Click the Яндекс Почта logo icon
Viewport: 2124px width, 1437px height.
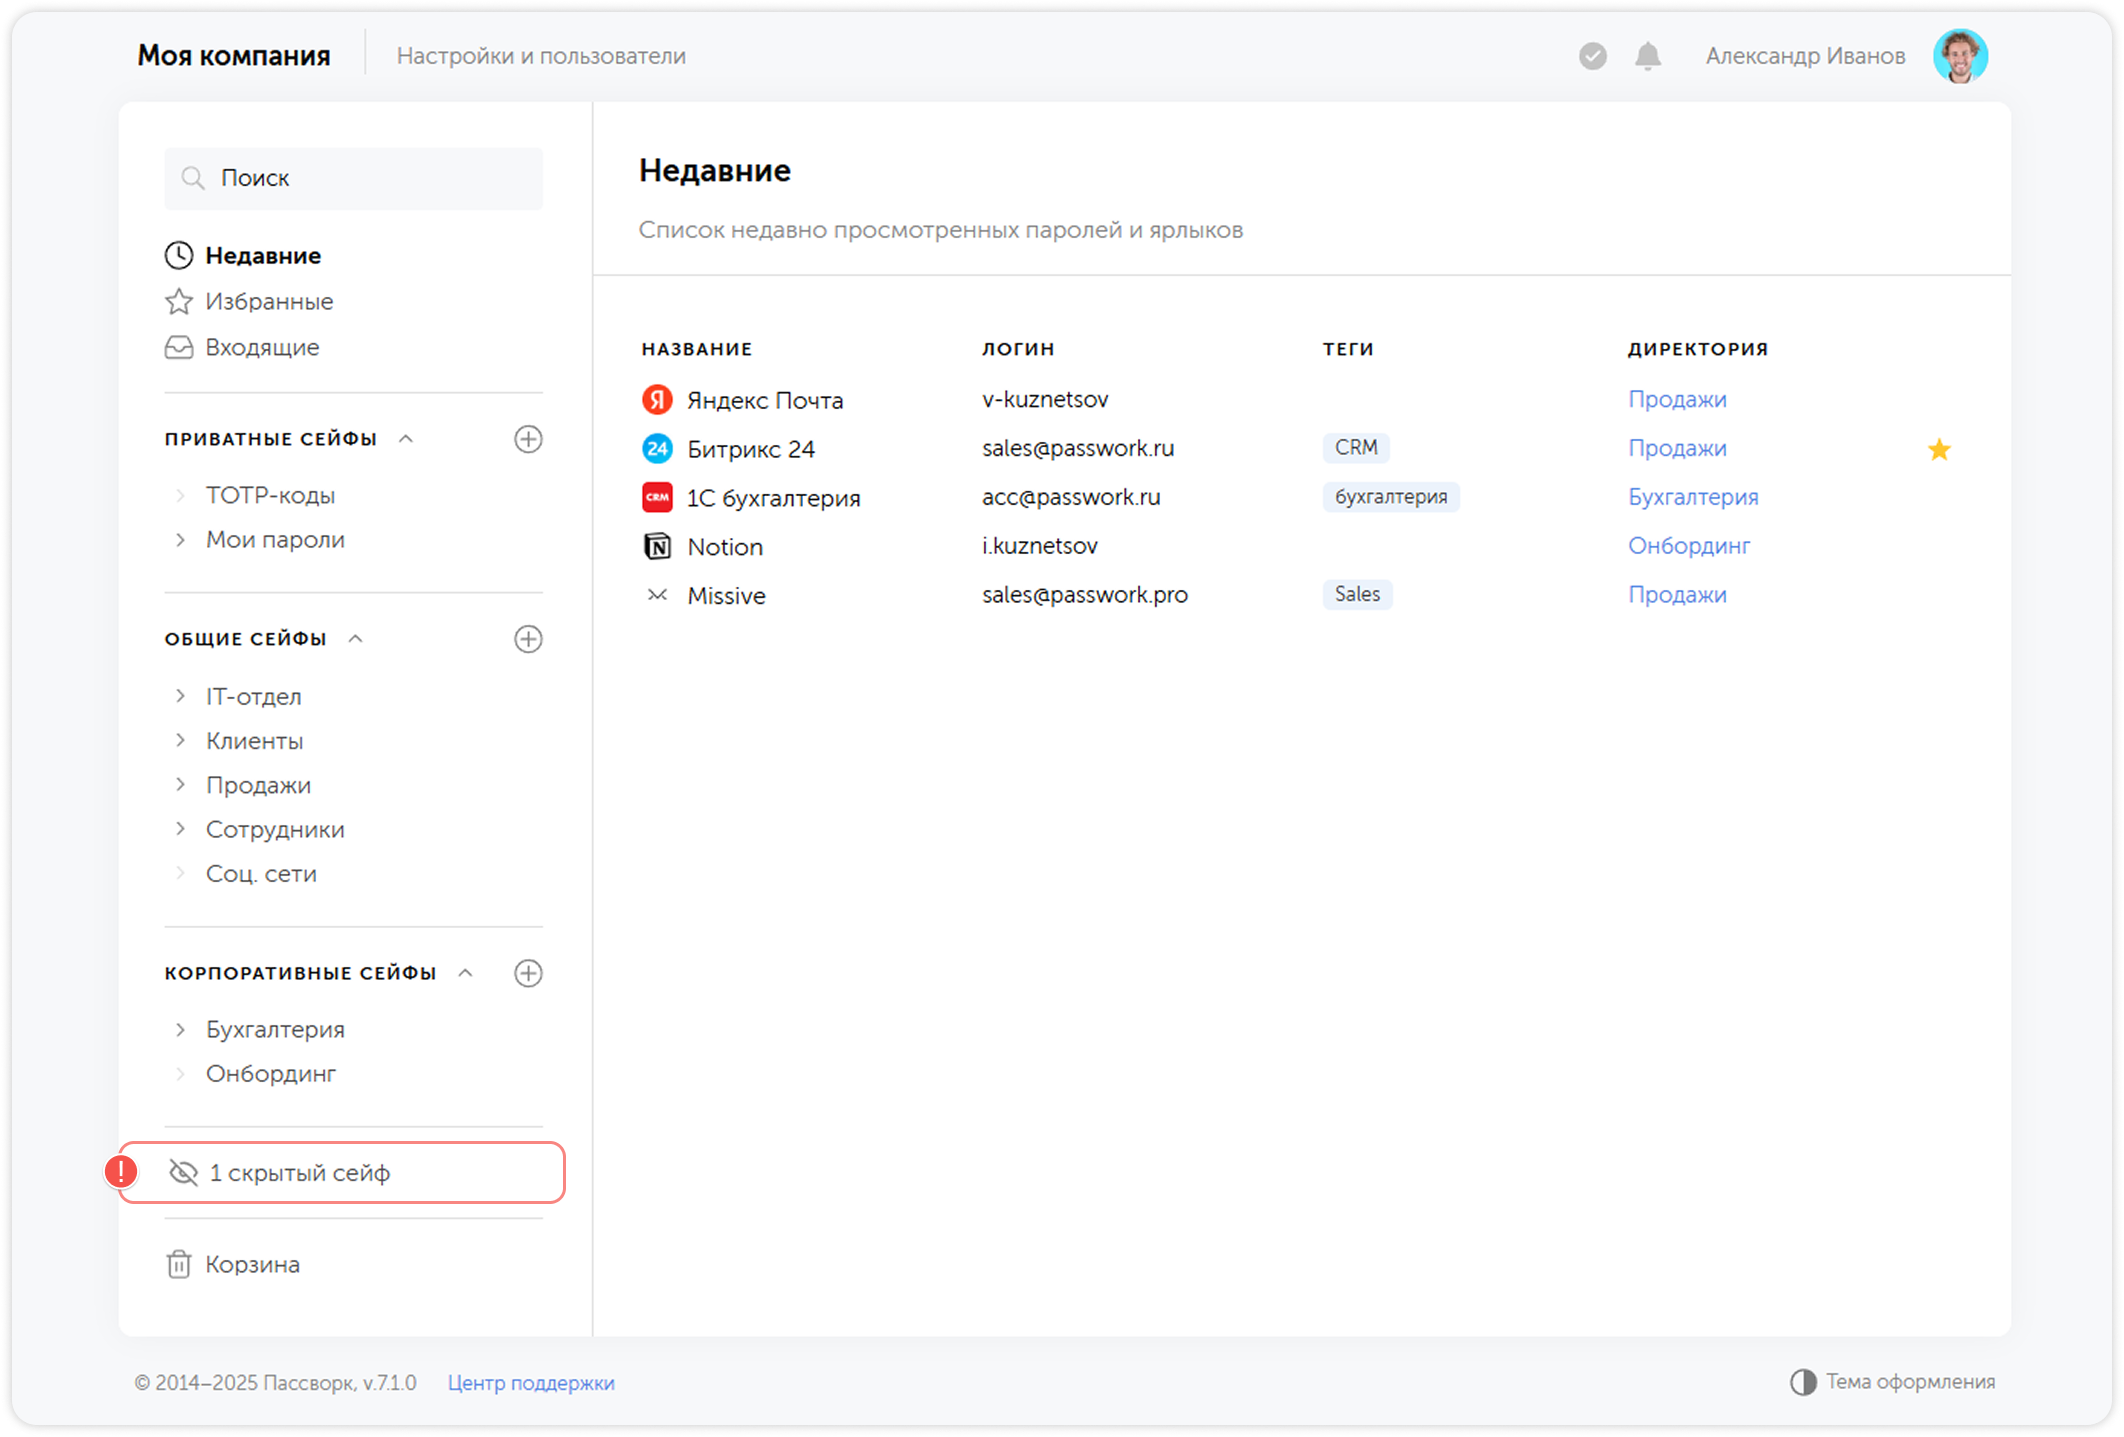(x=657, y=400)
